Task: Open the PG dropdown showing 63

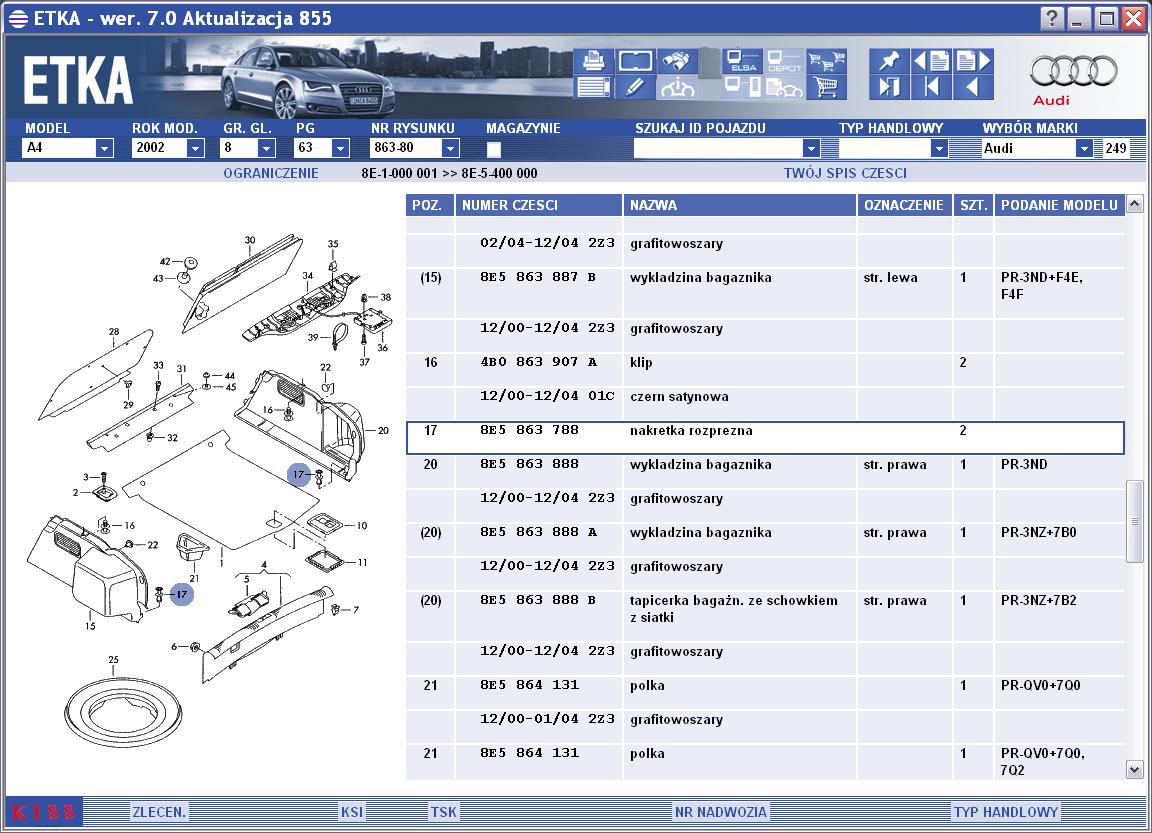Action: tap(339, 148)
